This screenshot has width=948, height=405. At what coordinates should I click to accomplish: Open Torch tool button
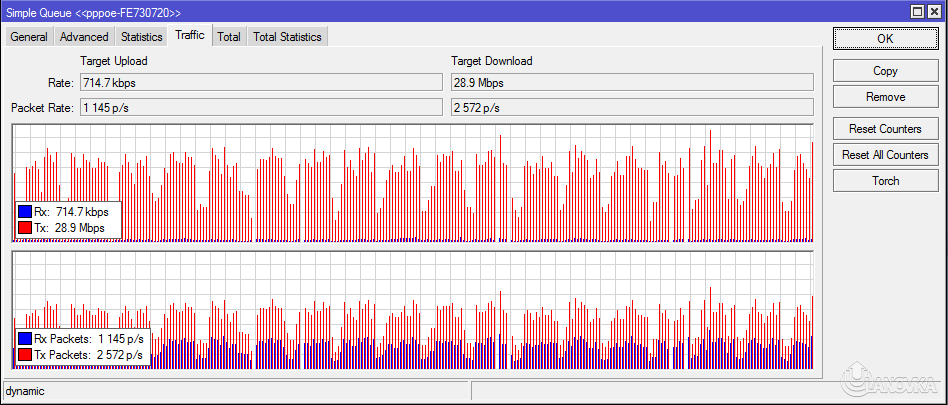click(885, 181)
